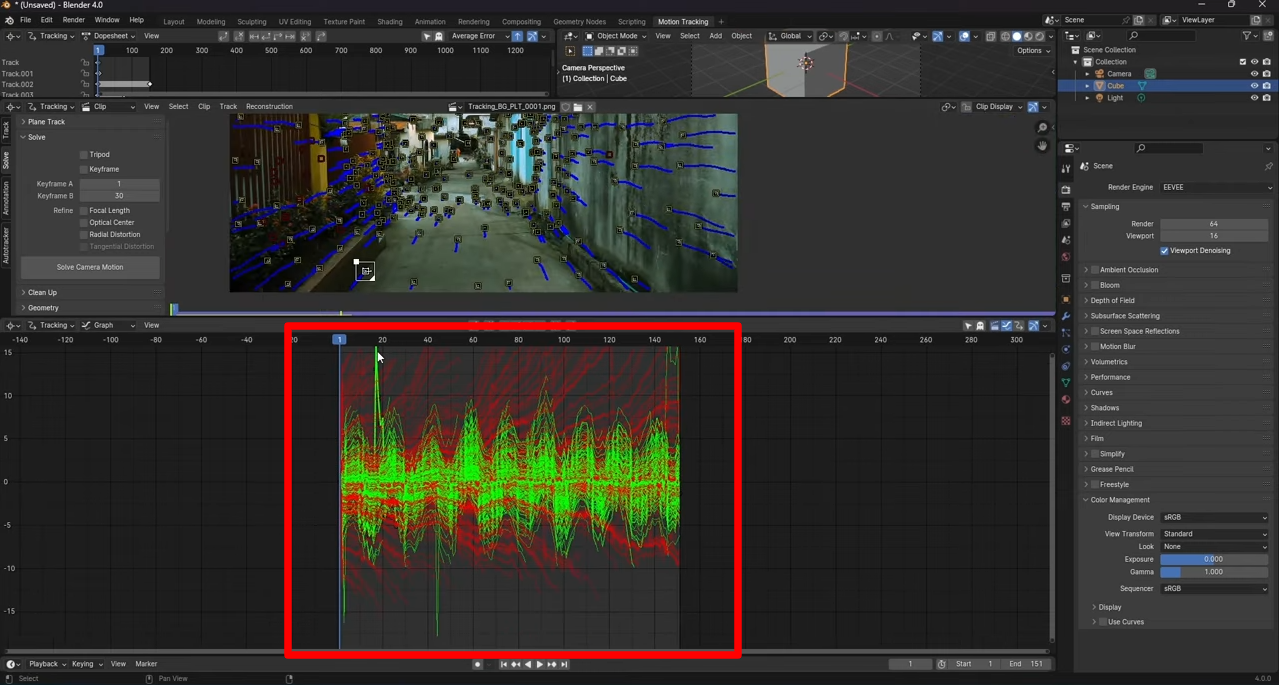Open the Output properties tab icon

point(1066,207)
